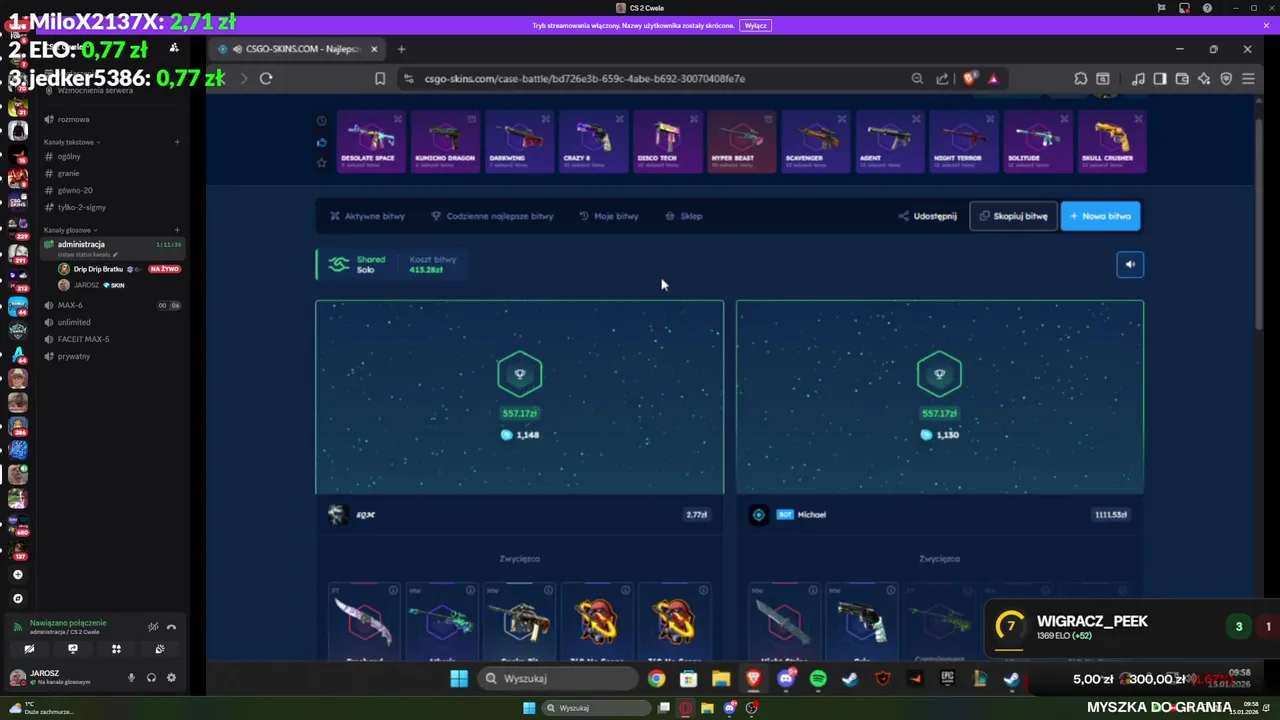
Task: Open the Skull Crusher drop card
Action: (x=1112, y=142)
